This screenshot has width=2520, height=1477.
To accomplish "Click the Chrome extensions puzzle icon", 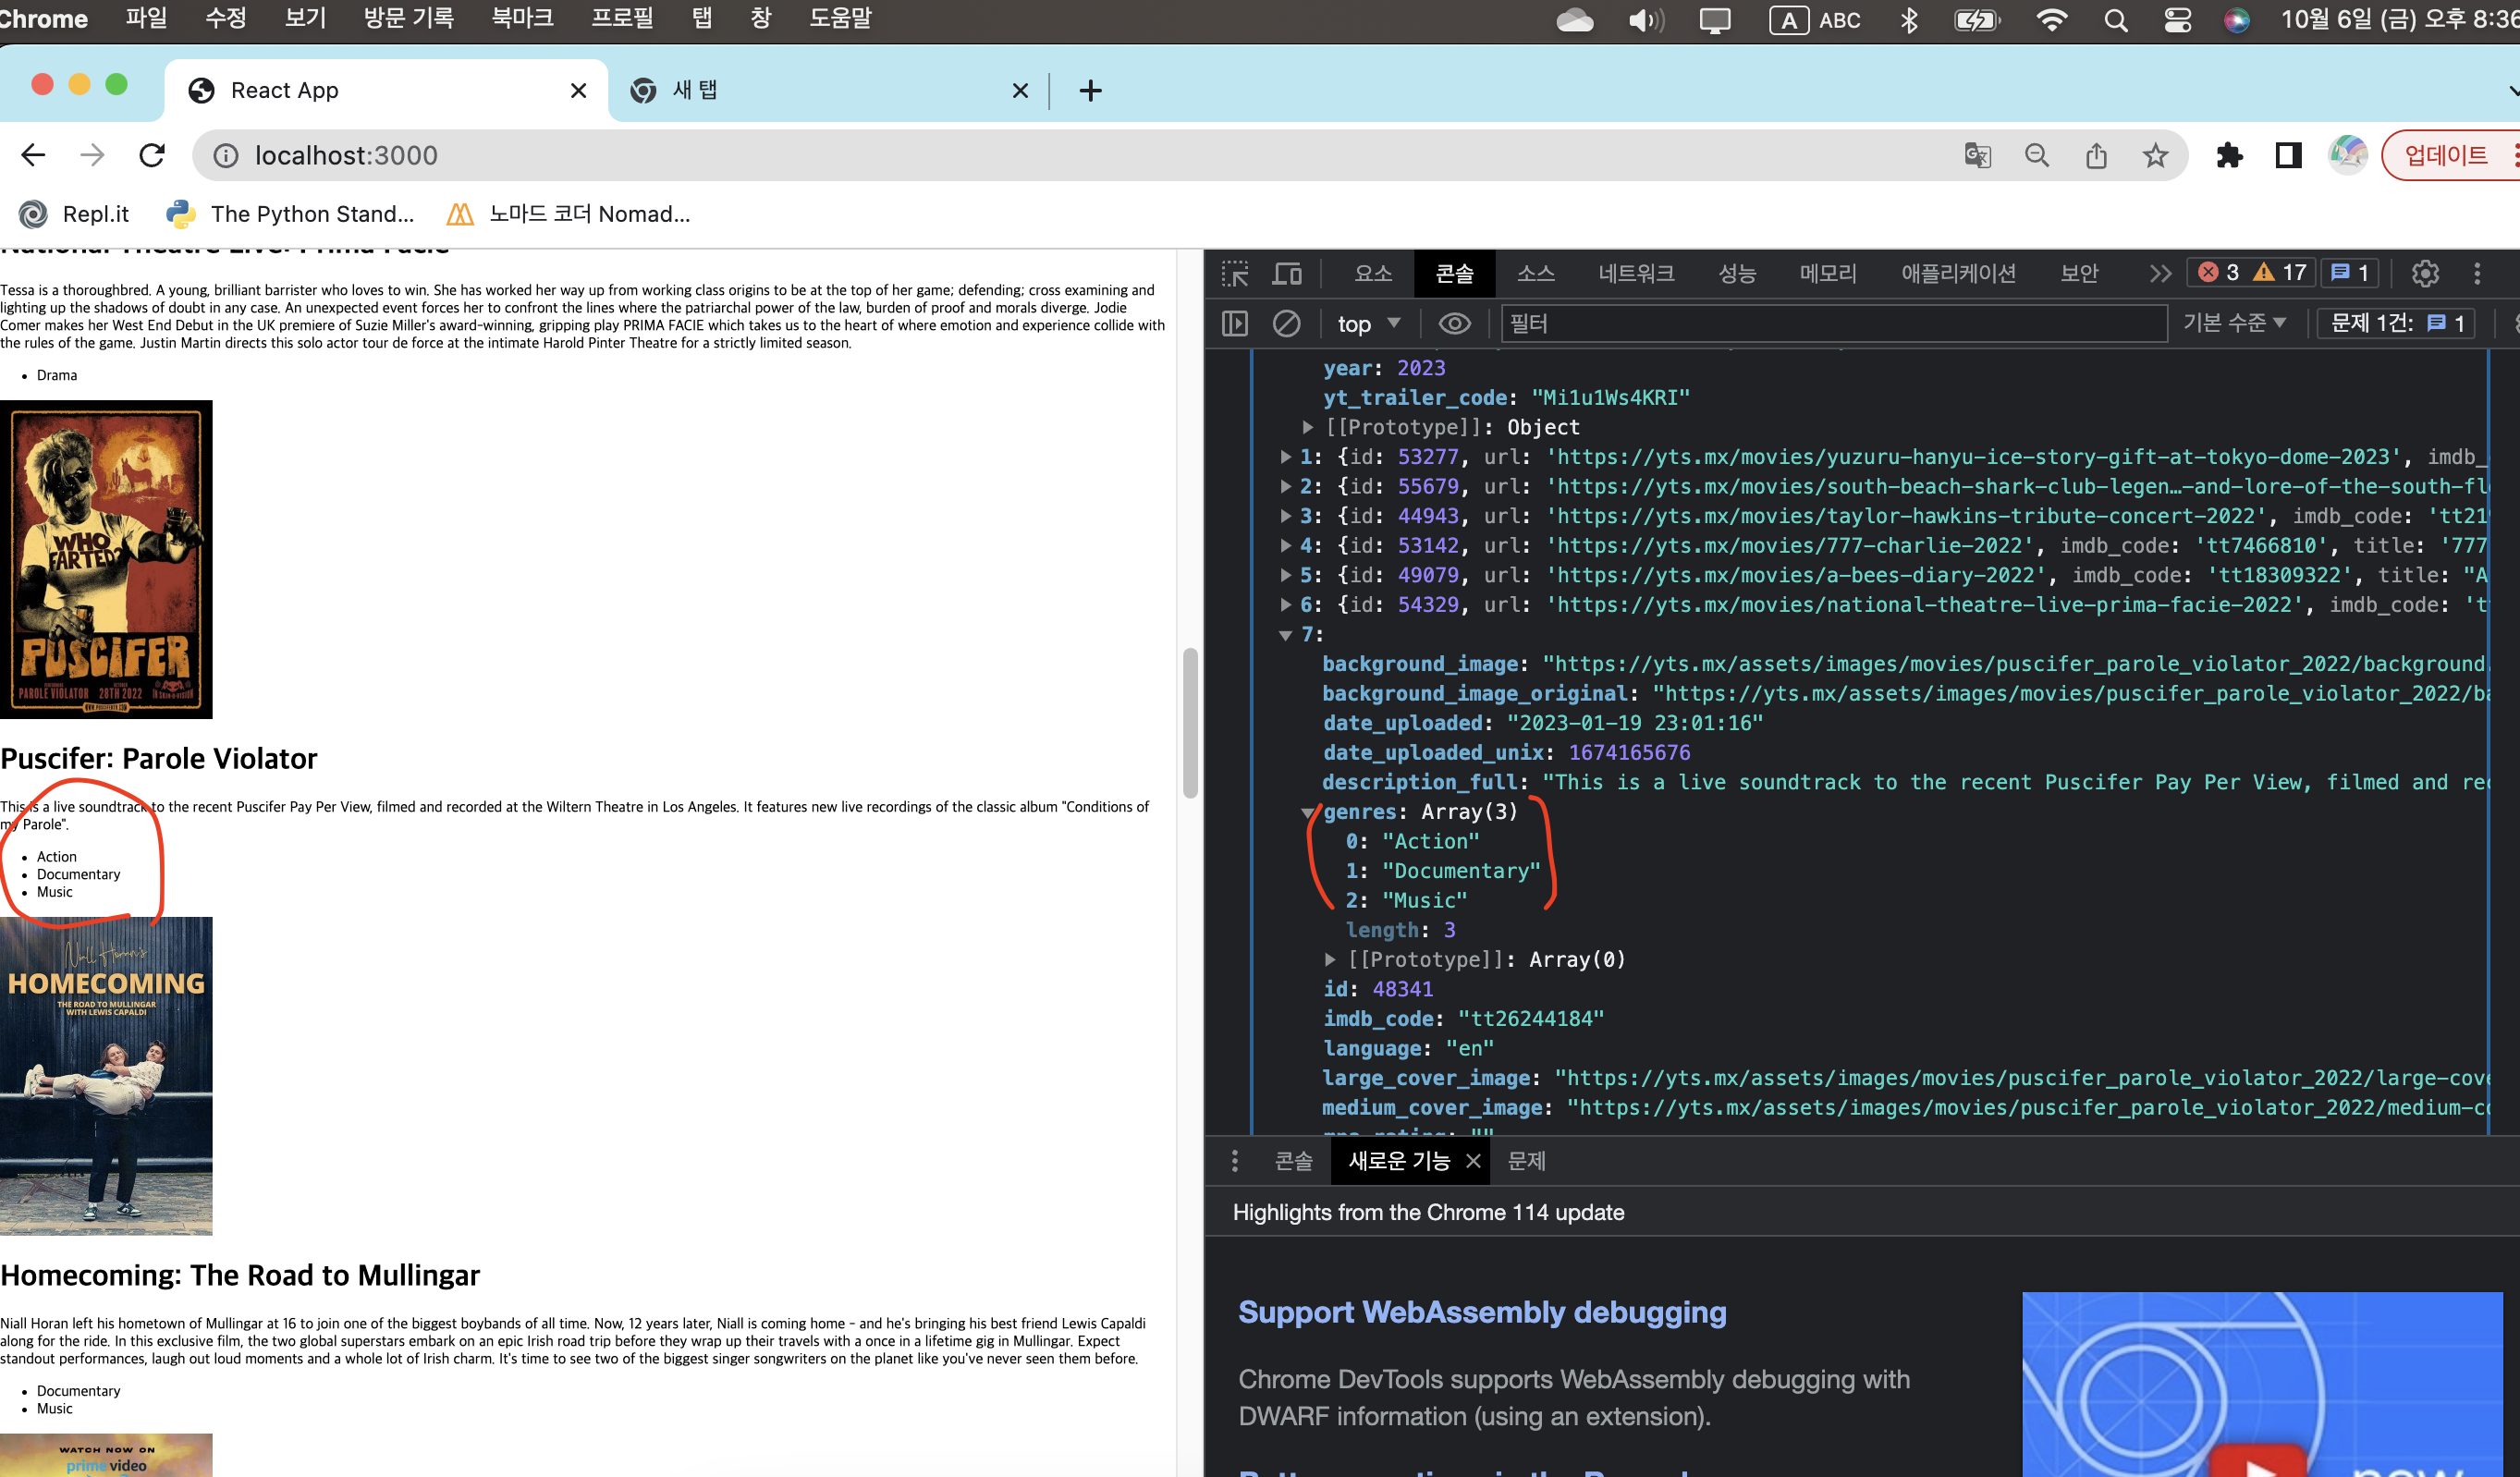I will 2229,155.
